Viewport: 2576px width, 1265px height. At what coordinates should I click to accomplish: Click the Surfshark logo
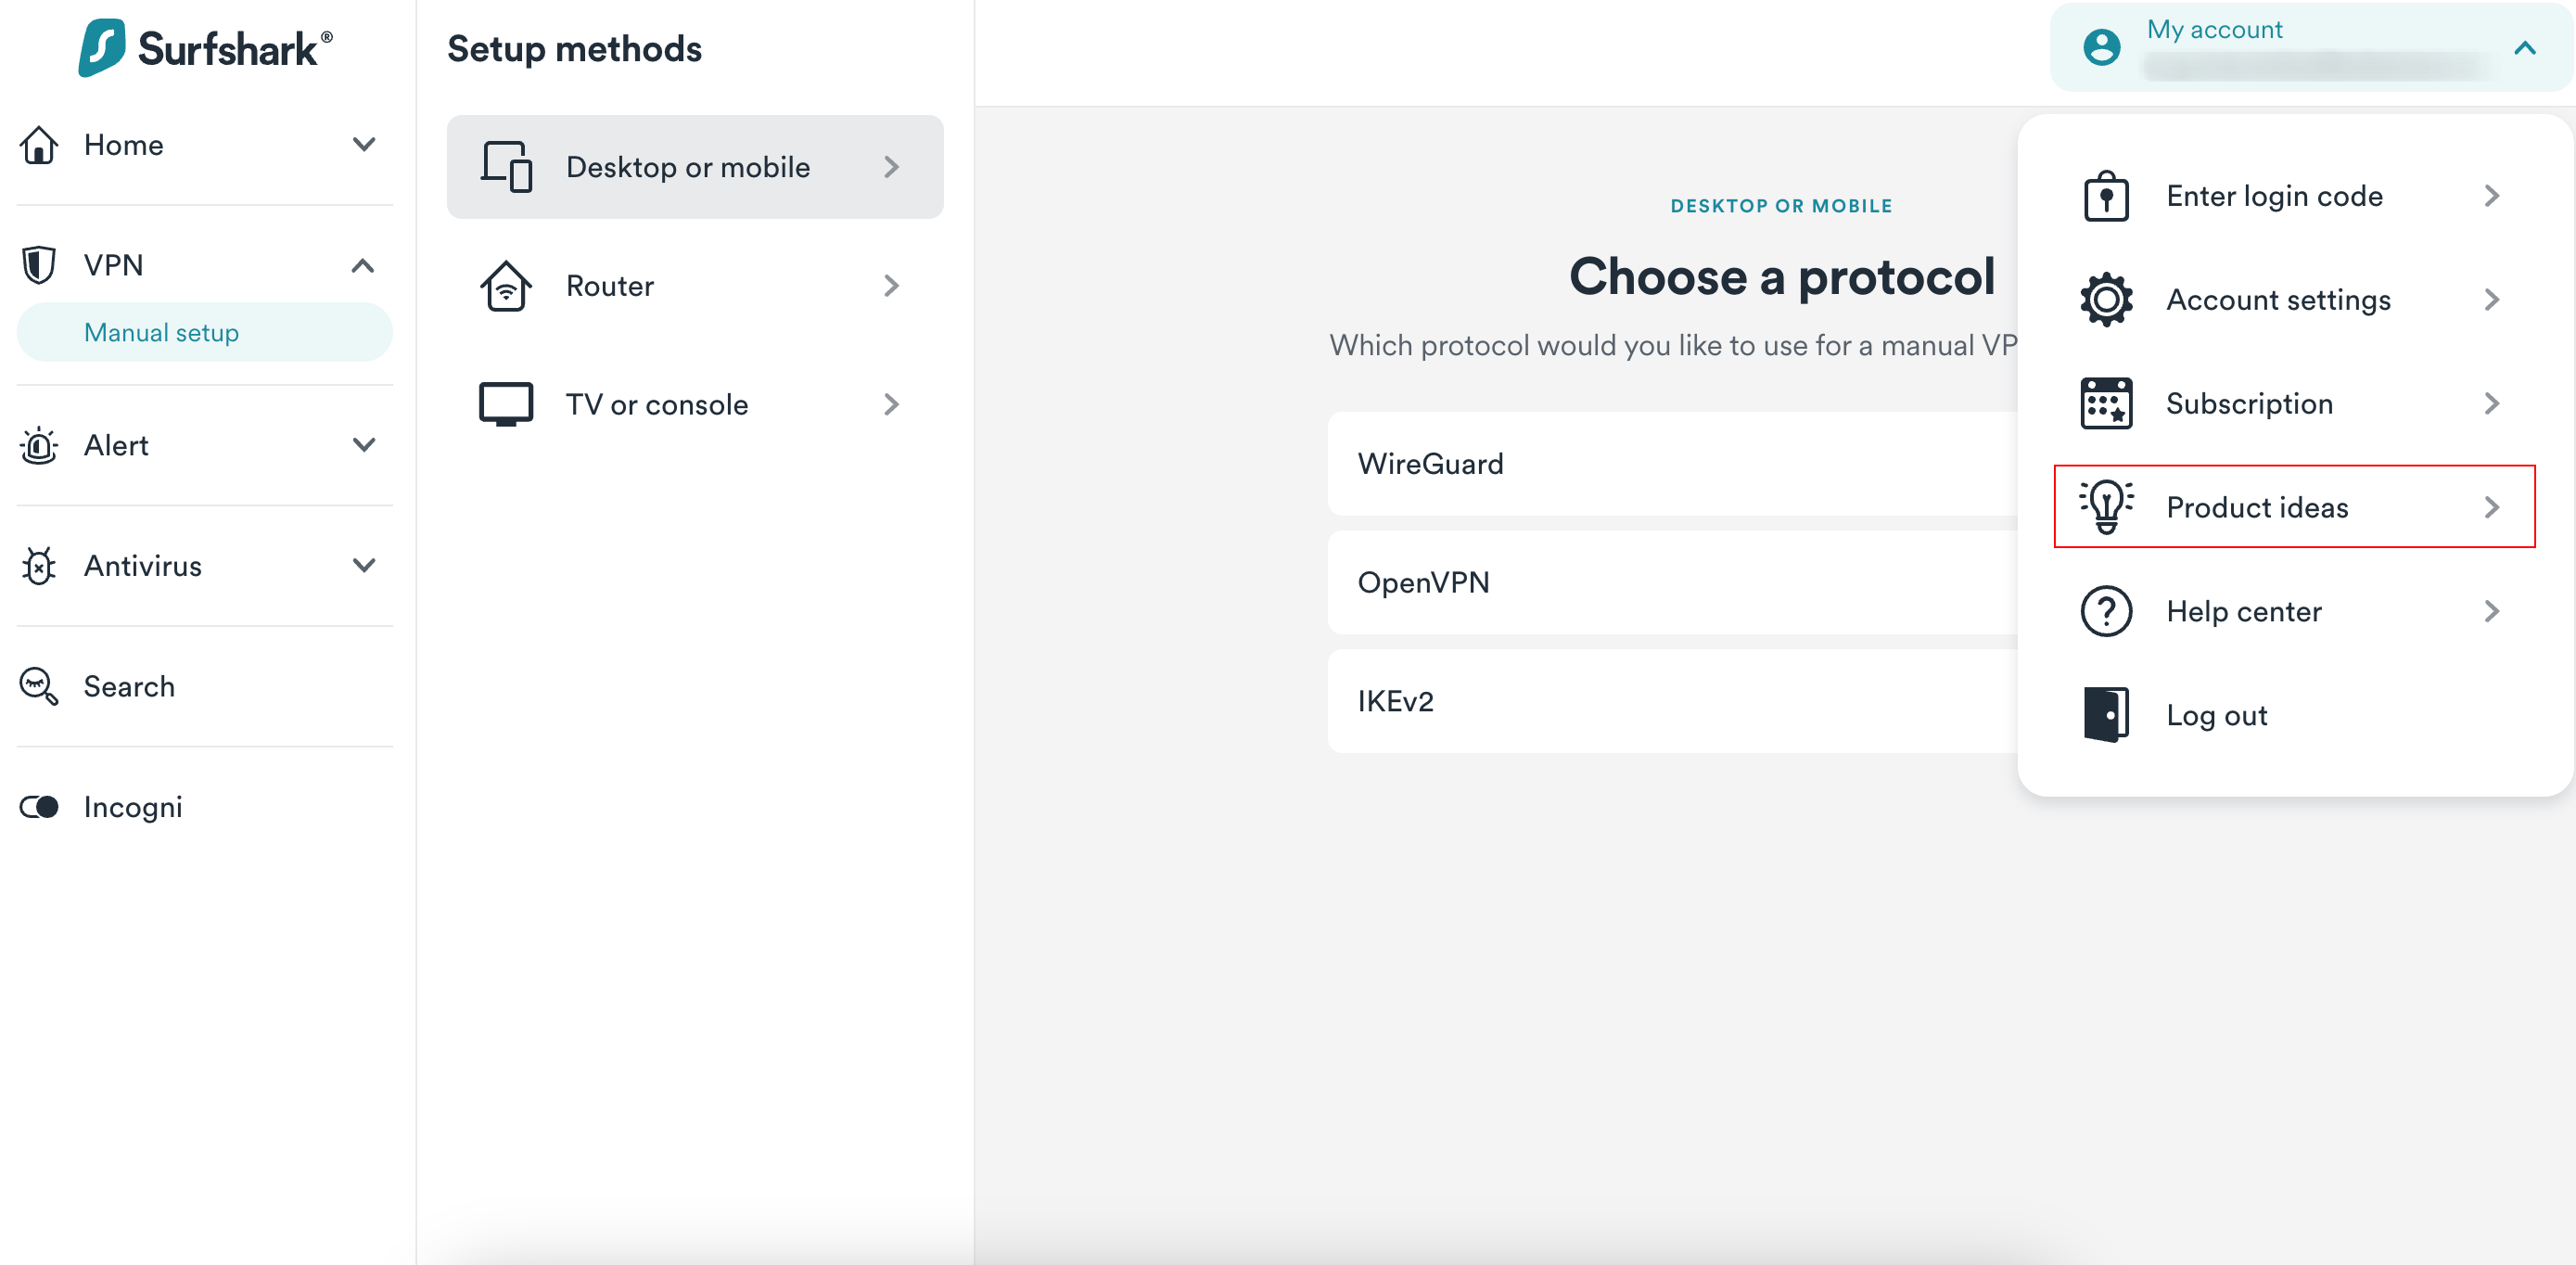pyautogui.click(x=205, y=47)
